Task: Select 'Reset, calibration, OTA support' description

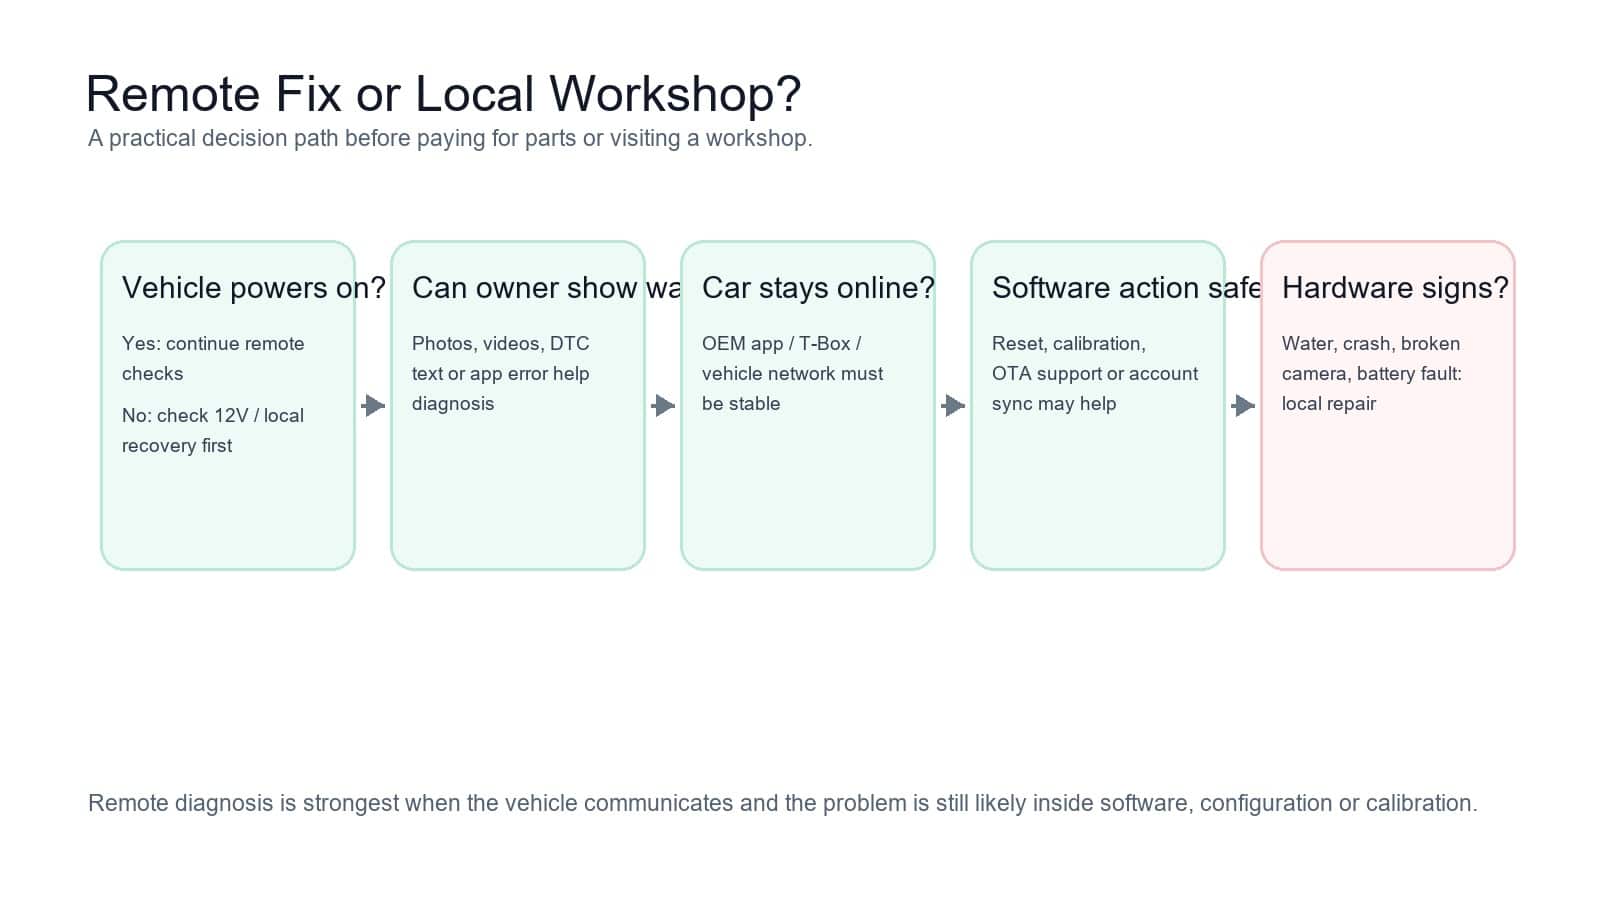Action: pyautogui.click(x=1095, y=373)
